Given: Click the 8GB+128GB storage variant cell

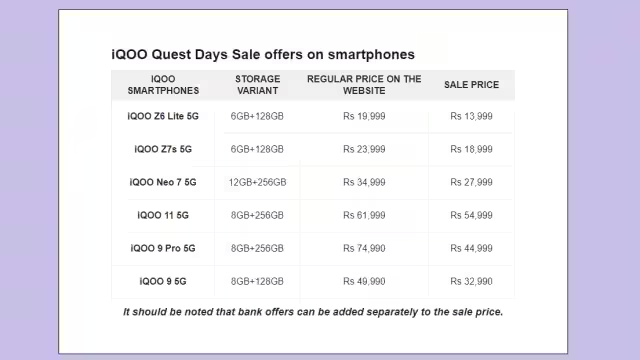Looking at the screenshot, I should coord(257,282).
